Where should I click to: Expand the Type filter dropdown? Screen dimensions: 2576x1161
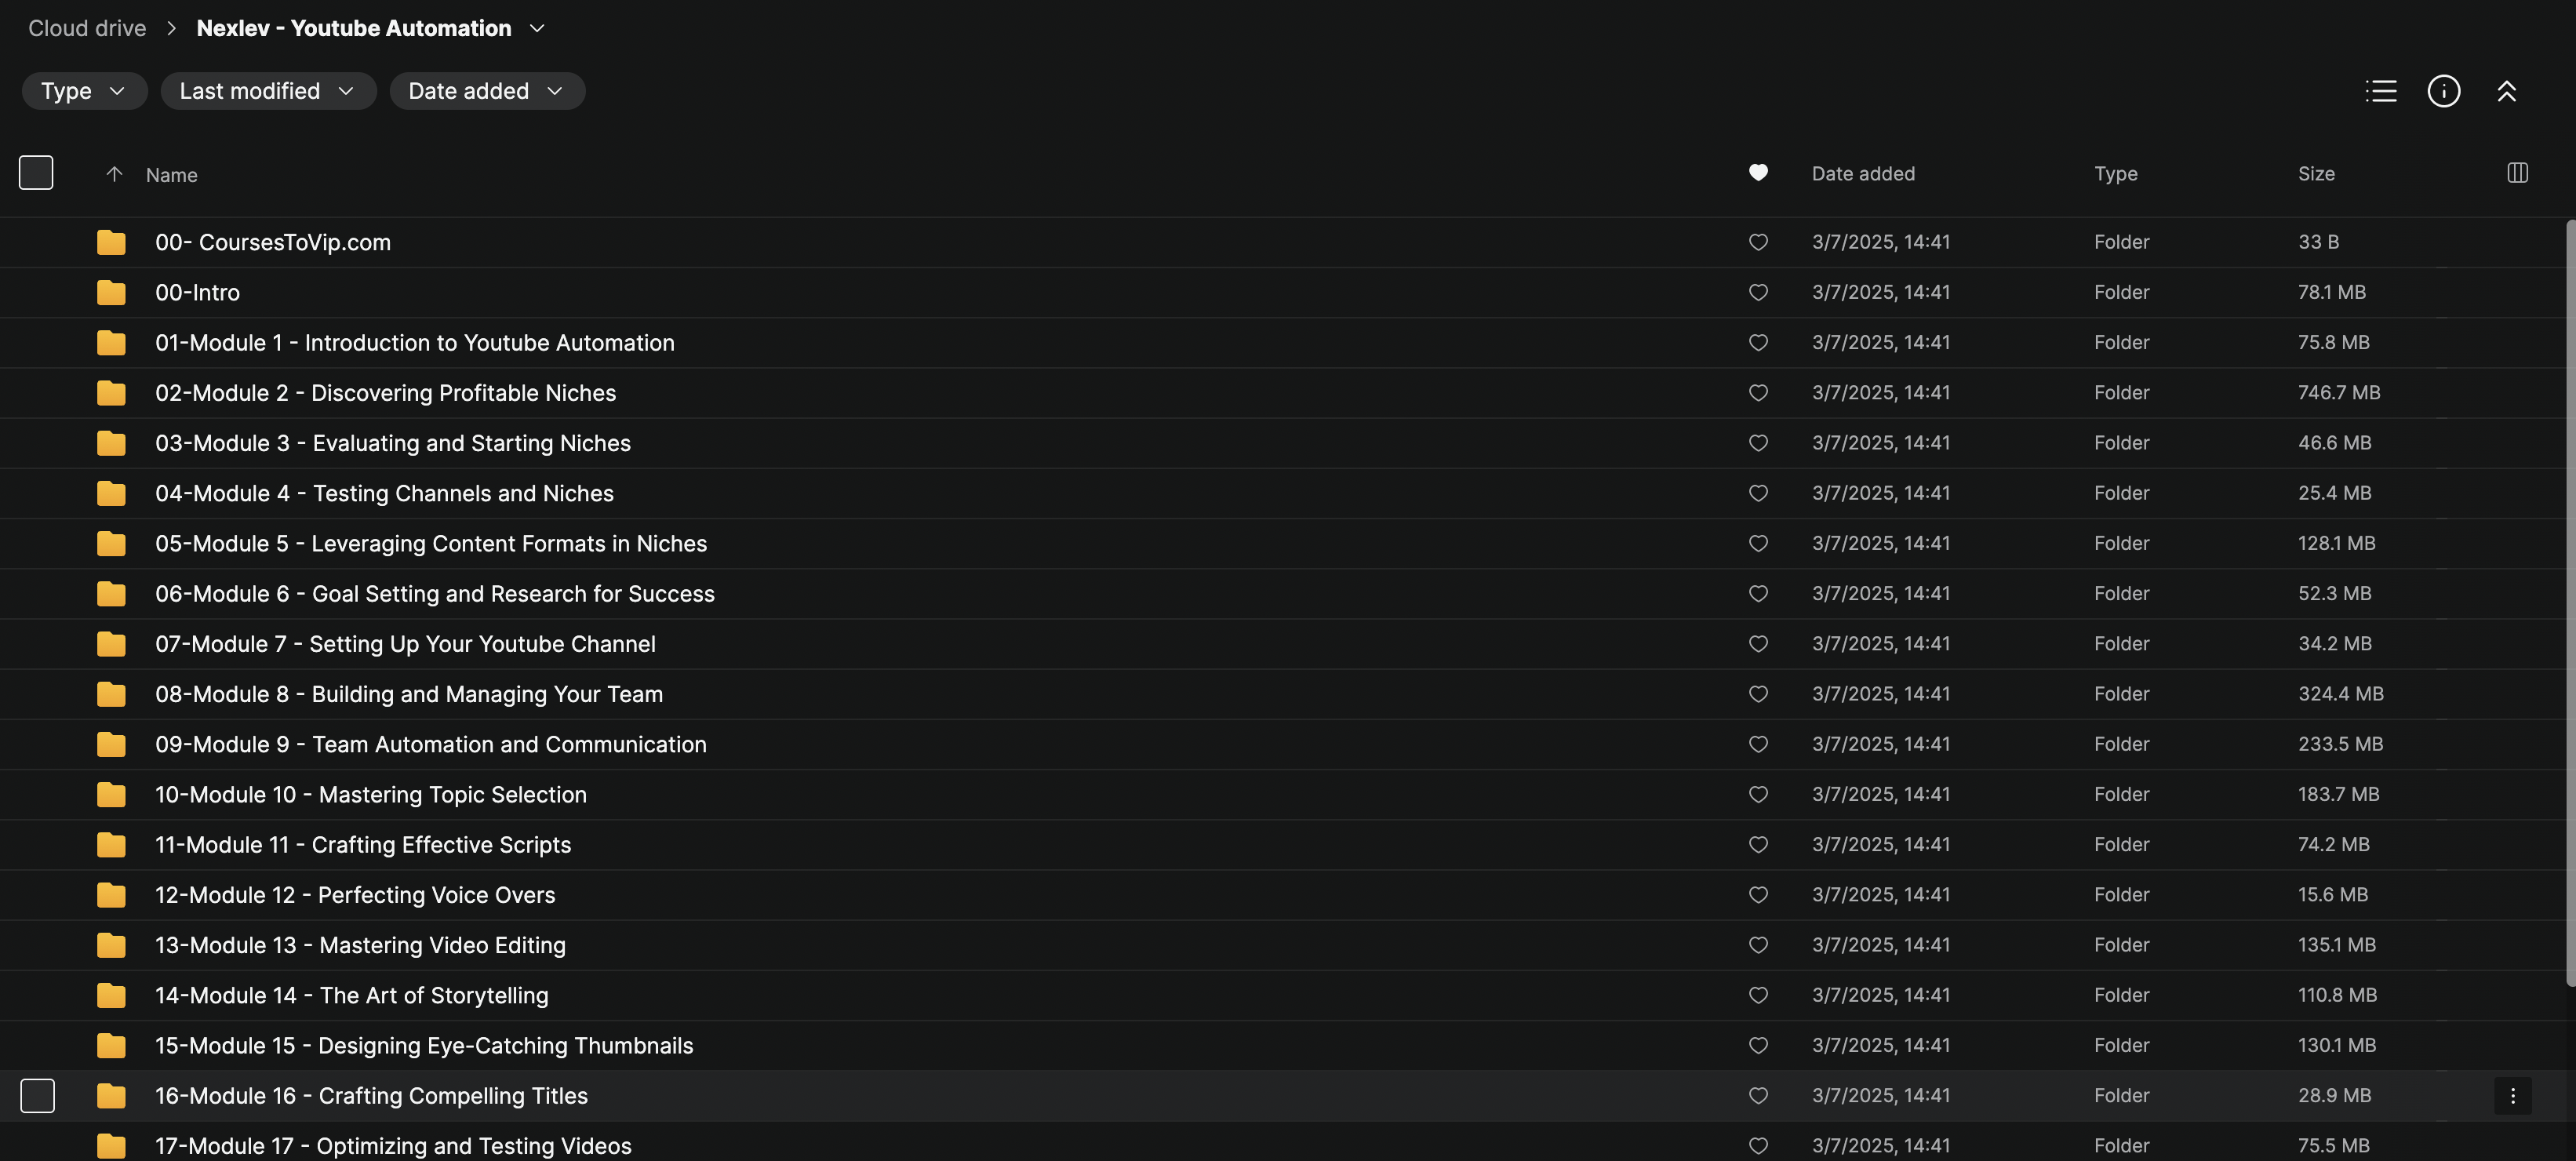tap(84, 91)
